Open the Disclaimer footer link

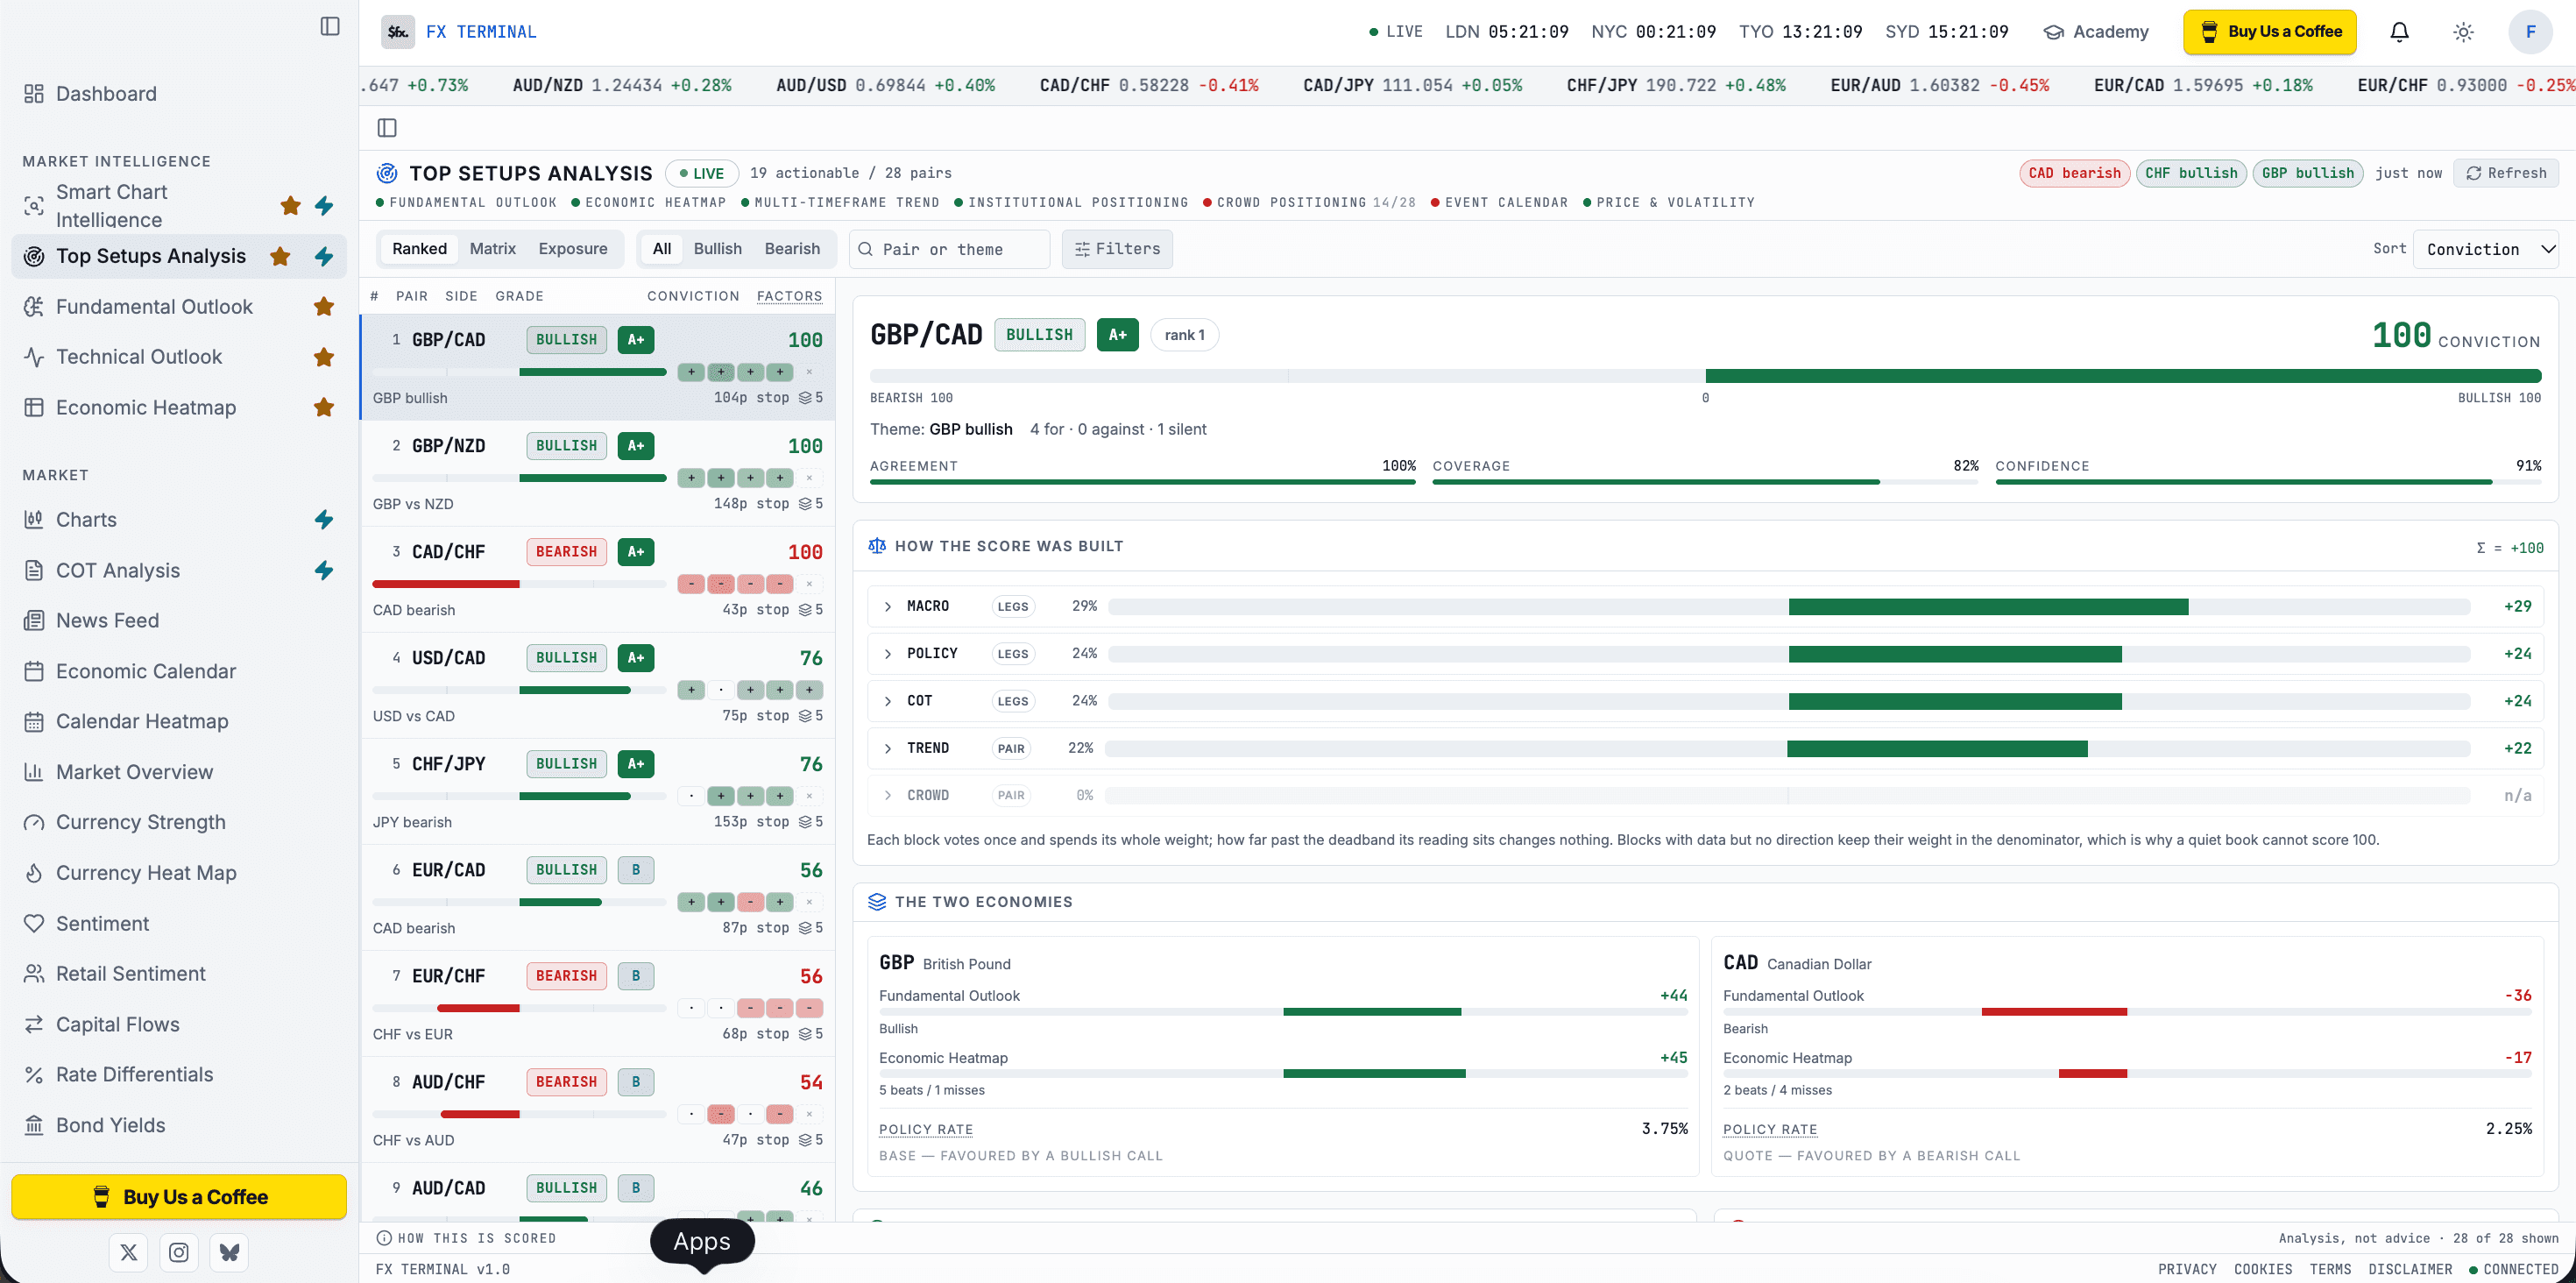click(x=2410, y=1269)
